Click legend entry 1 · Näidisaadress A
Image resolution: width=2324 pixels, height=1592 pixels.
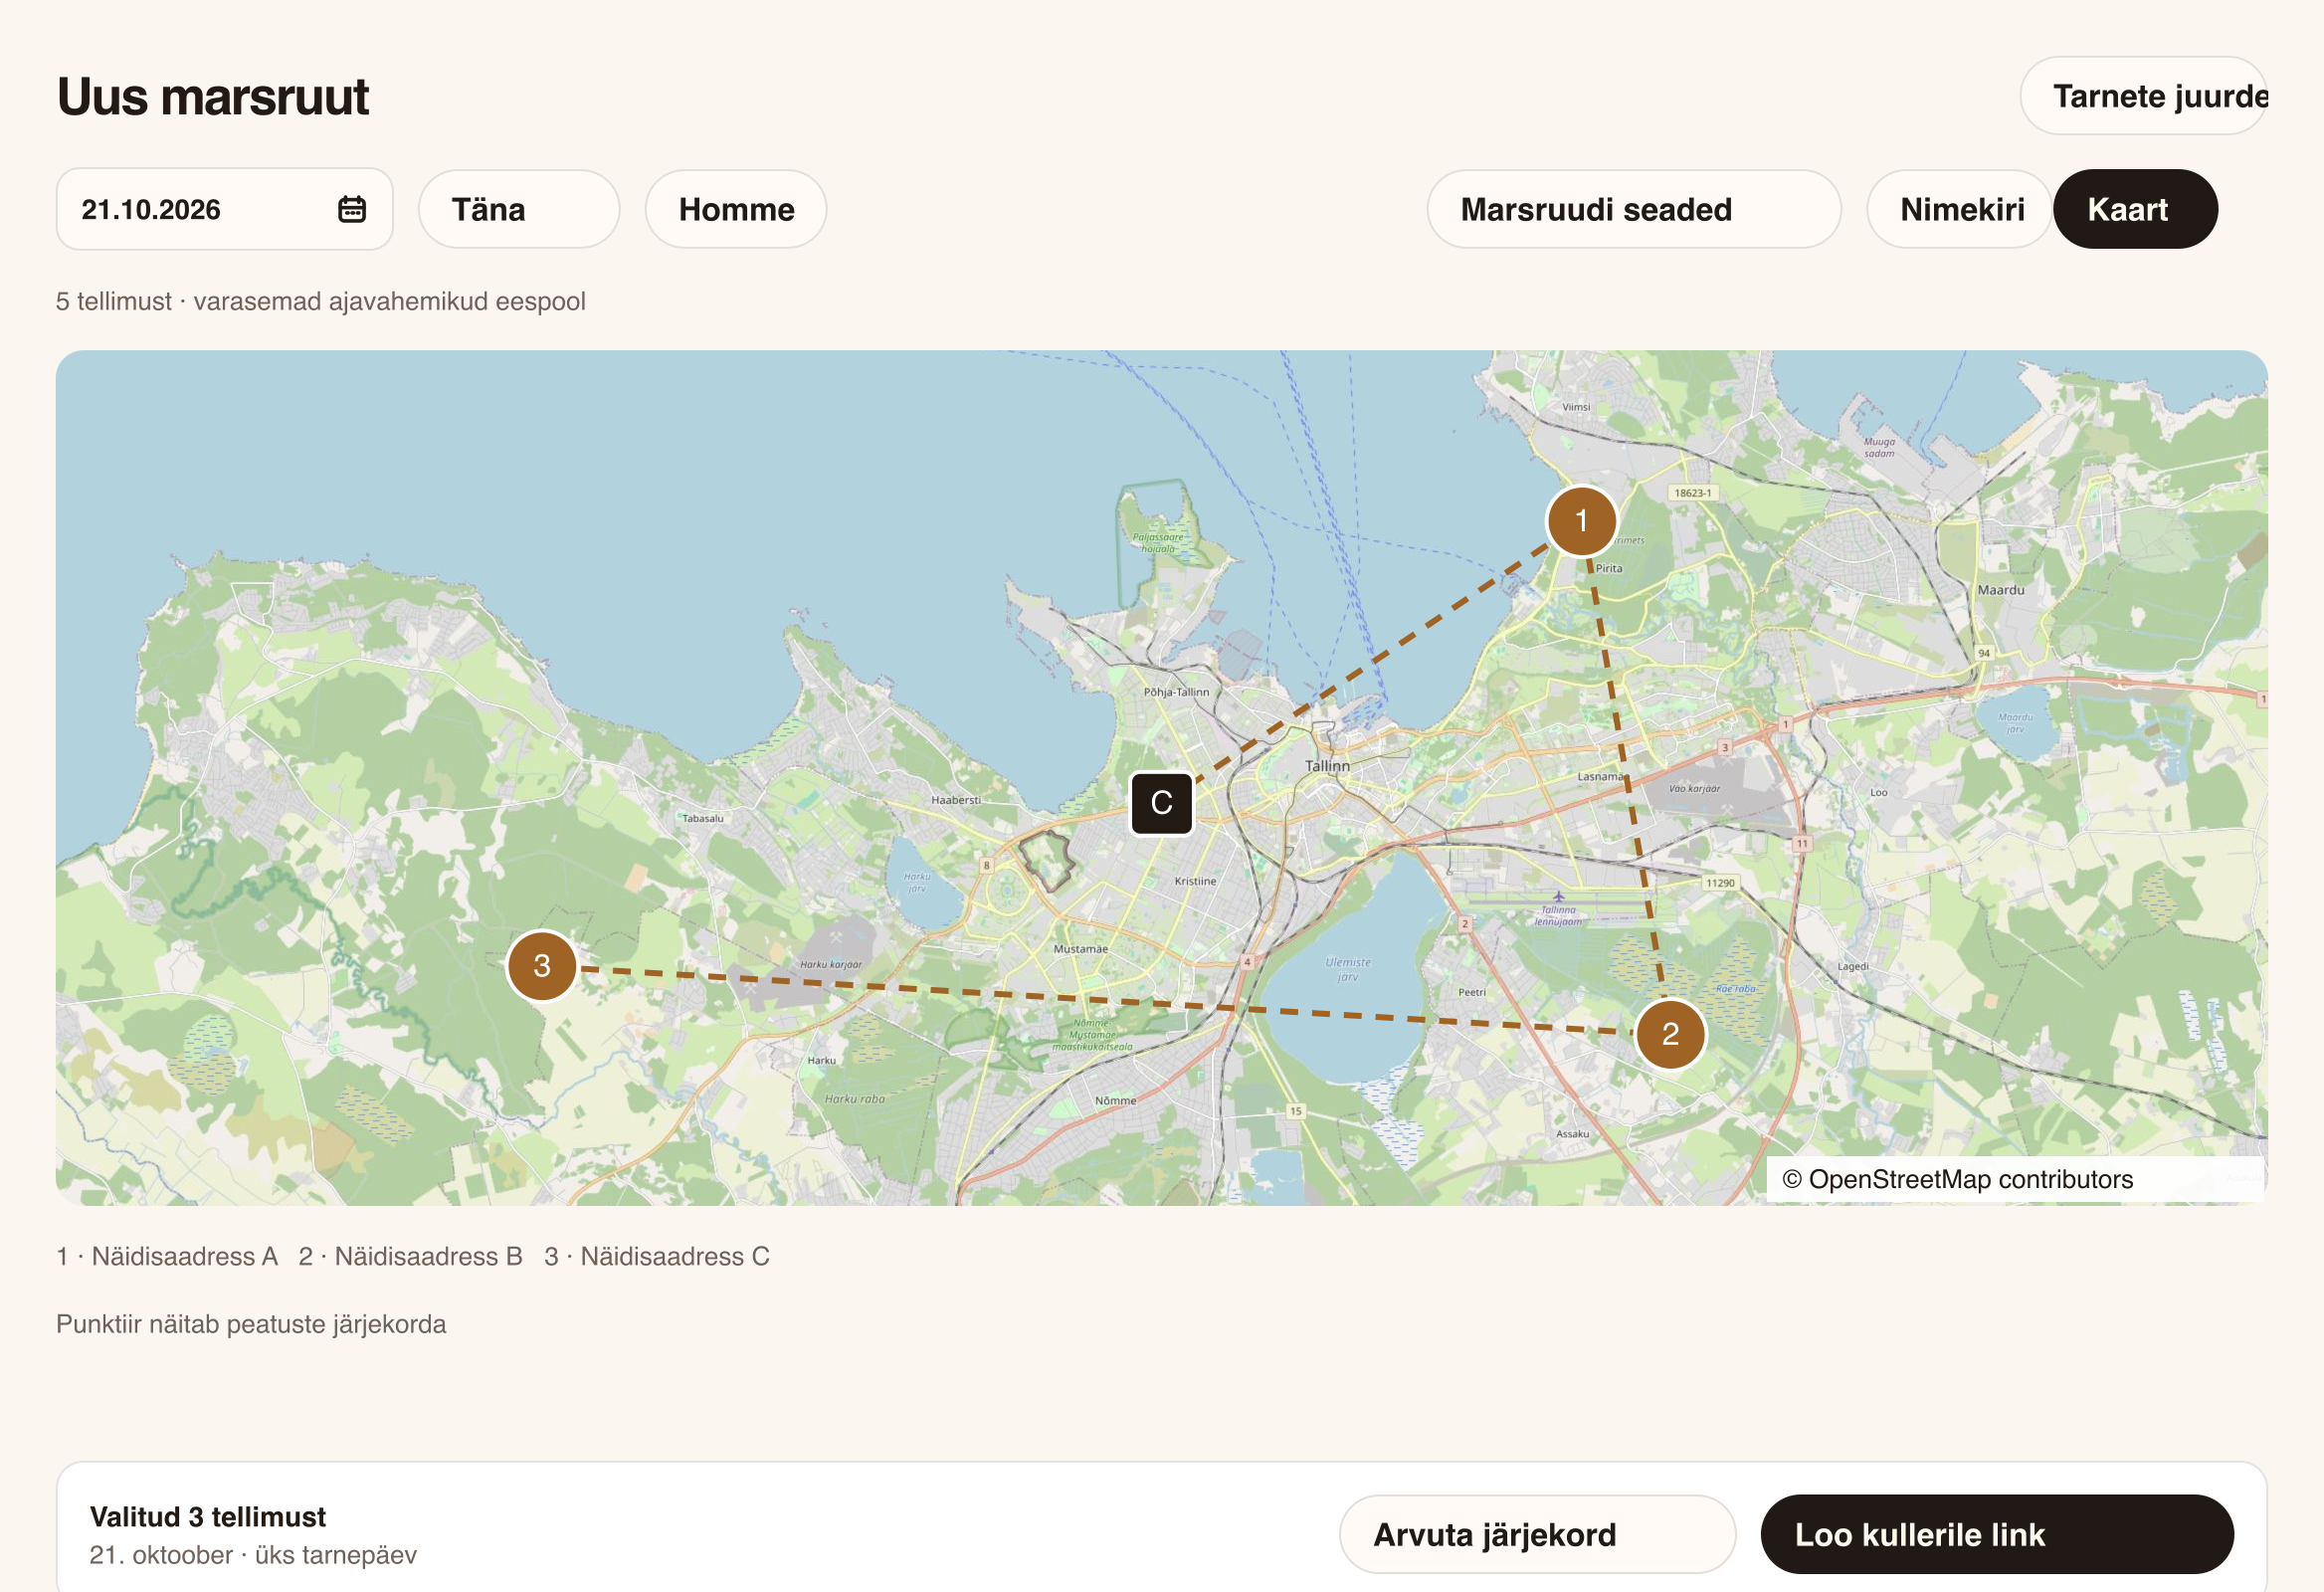click(167, 1256)
